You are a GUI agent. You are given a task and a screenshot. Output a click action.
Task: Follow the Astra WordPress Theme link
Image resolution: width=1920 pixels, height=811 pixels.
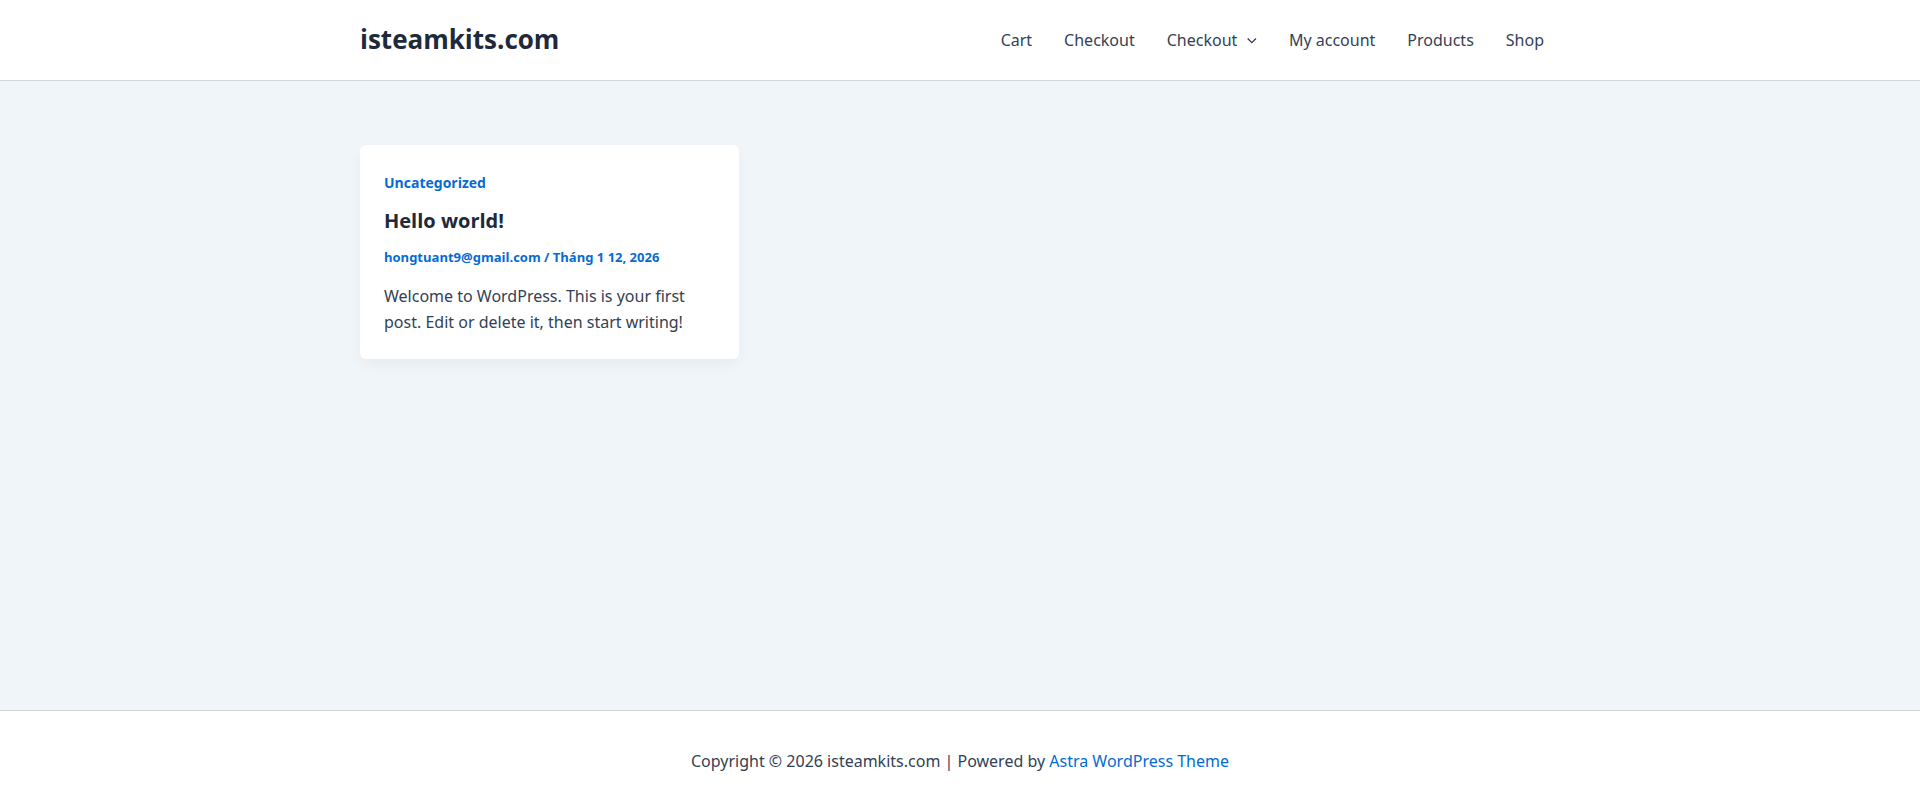(1138, 762)
